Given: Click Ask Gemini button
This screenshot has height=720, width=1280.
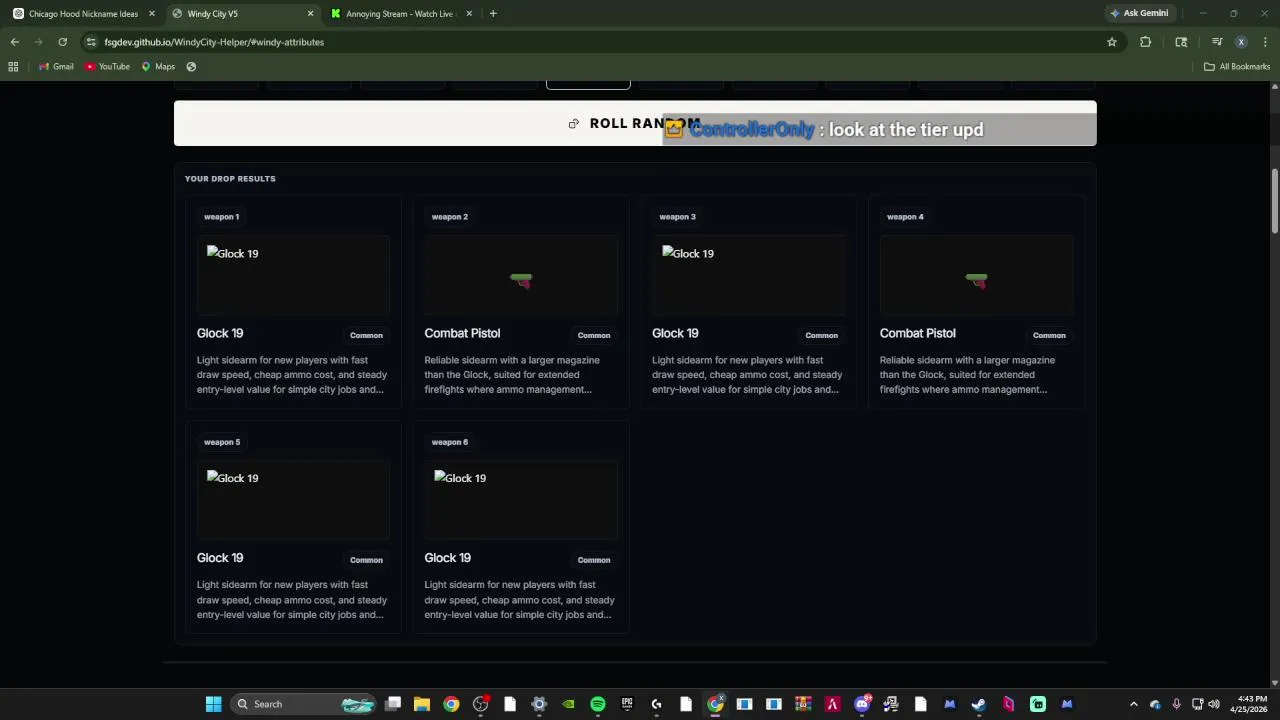Looking at the screenshot, I should [1139, 13].
